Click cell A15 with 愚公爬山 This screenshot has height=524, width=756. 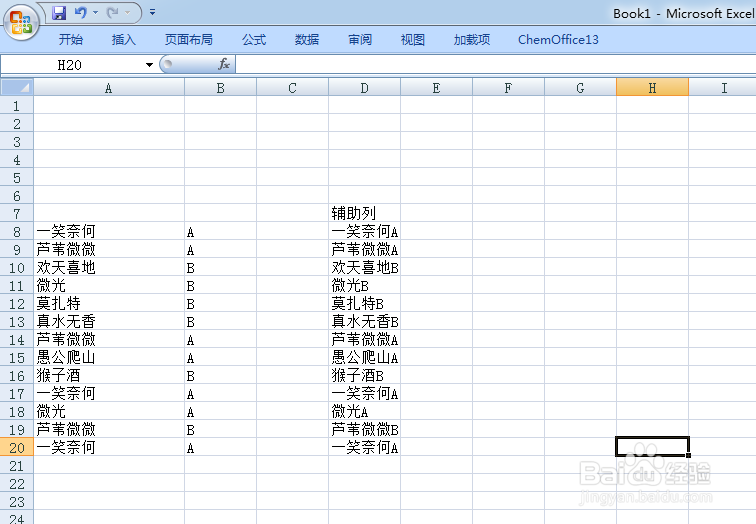click(109, 358)
